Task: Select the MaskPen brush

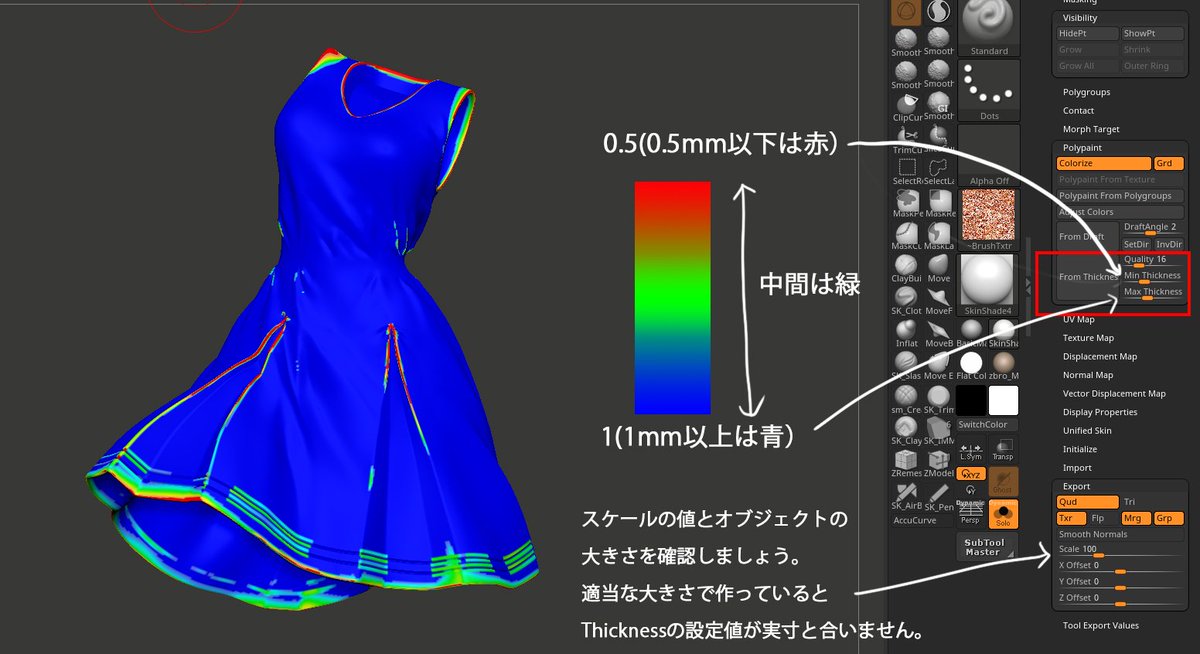Action: (907, 203)
